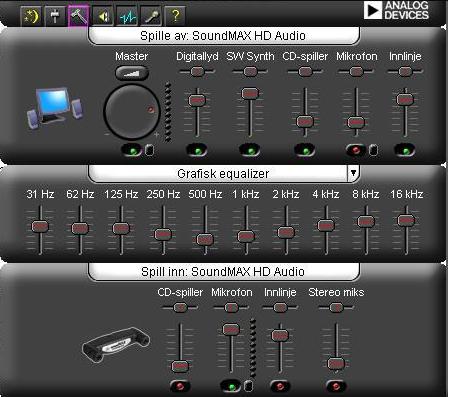
Task: Click the Stereo miks label text
Action: coord(336,292)
